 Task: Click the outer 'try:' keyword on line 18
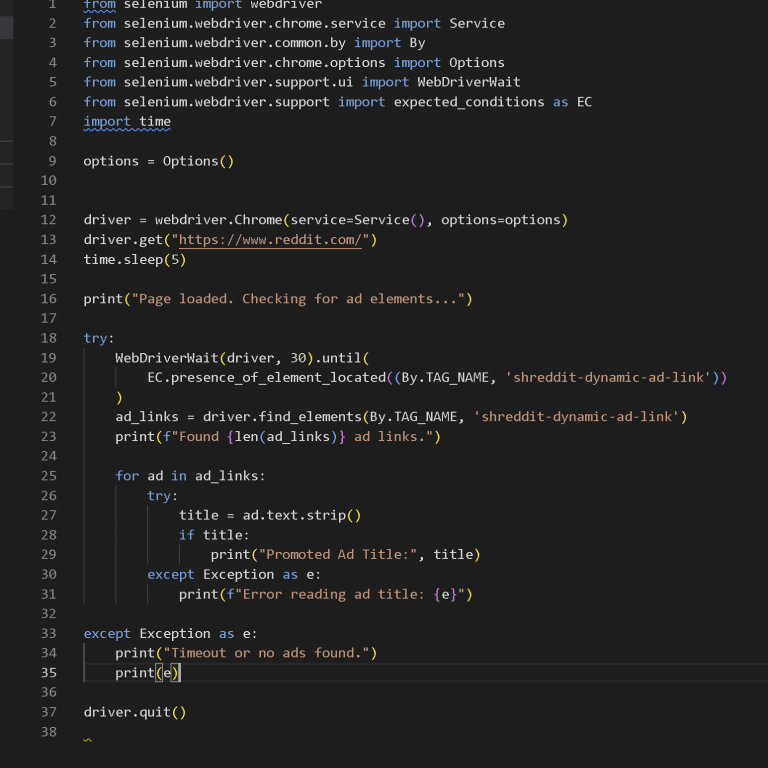98,338
